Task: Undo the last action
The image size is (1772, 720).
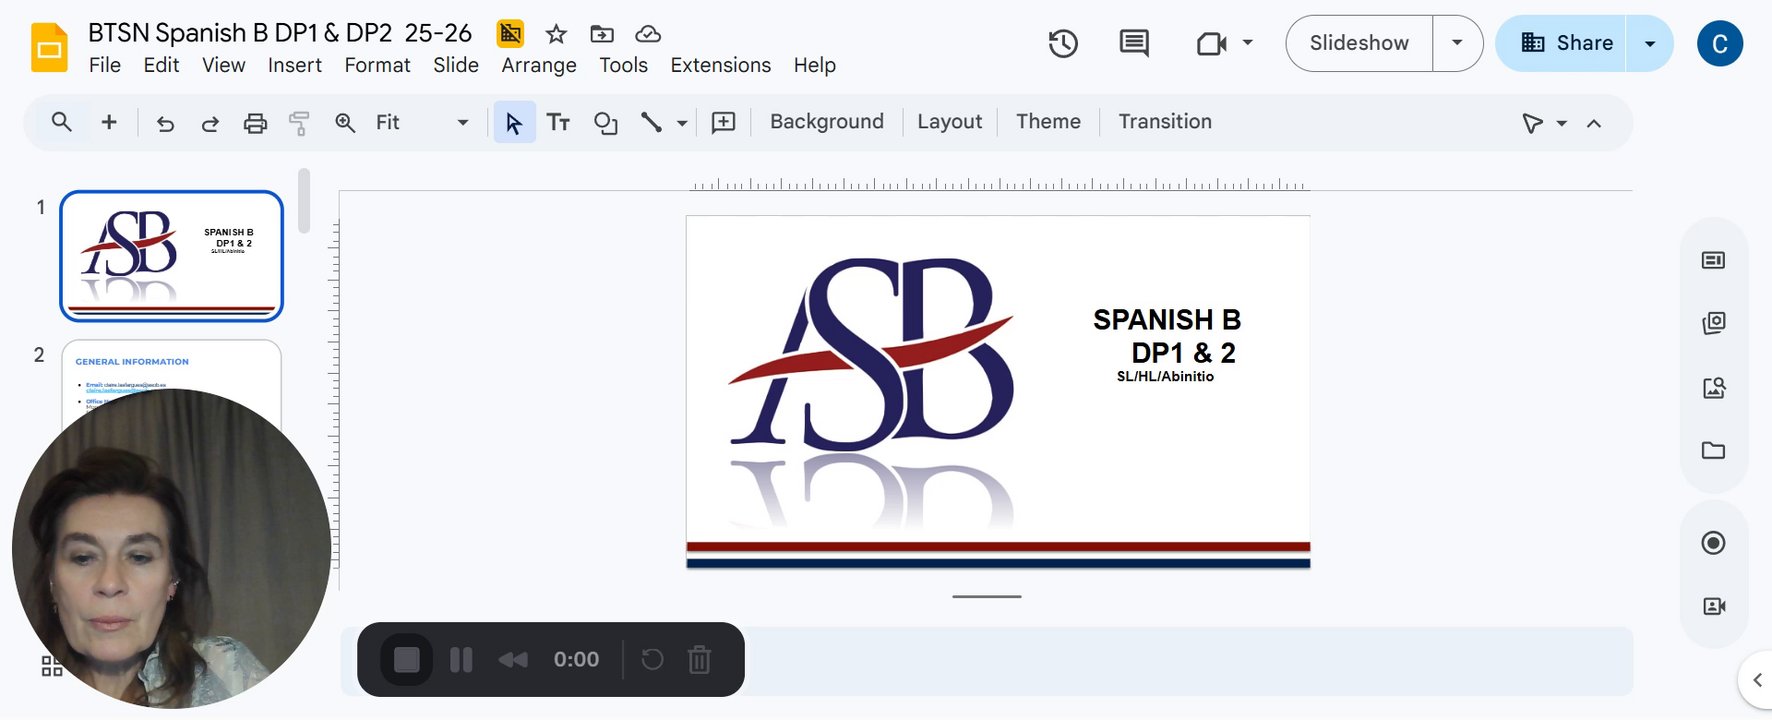Action: click(165, 123)
